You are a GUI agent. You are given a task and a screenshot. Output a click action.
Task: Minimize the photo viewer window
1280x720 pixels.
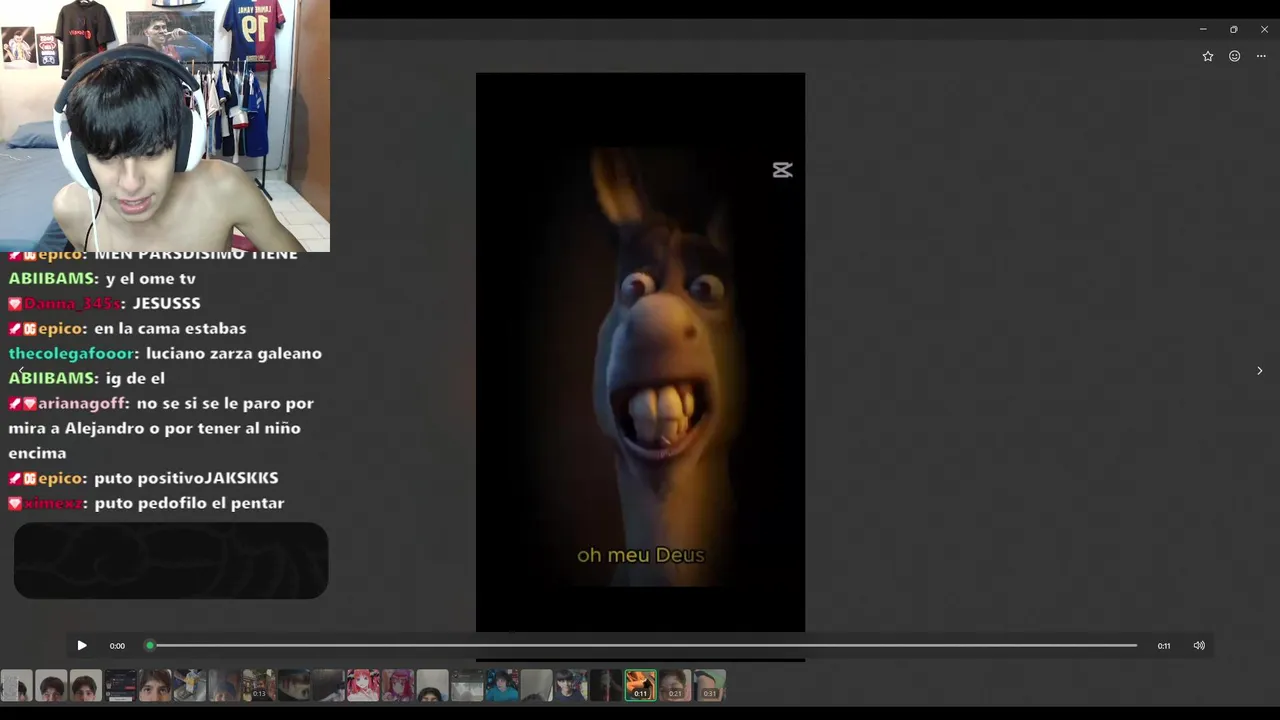click(x=1203, y=29)
